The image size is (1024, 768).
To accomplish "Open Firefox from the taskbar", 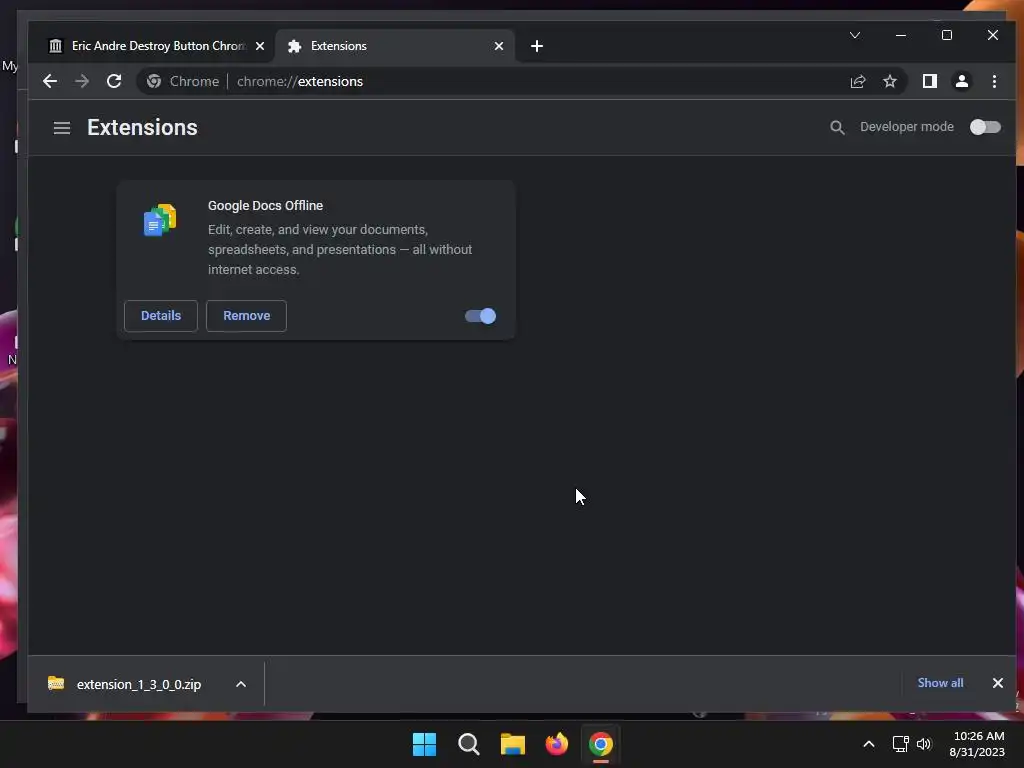I will [557, 744].
